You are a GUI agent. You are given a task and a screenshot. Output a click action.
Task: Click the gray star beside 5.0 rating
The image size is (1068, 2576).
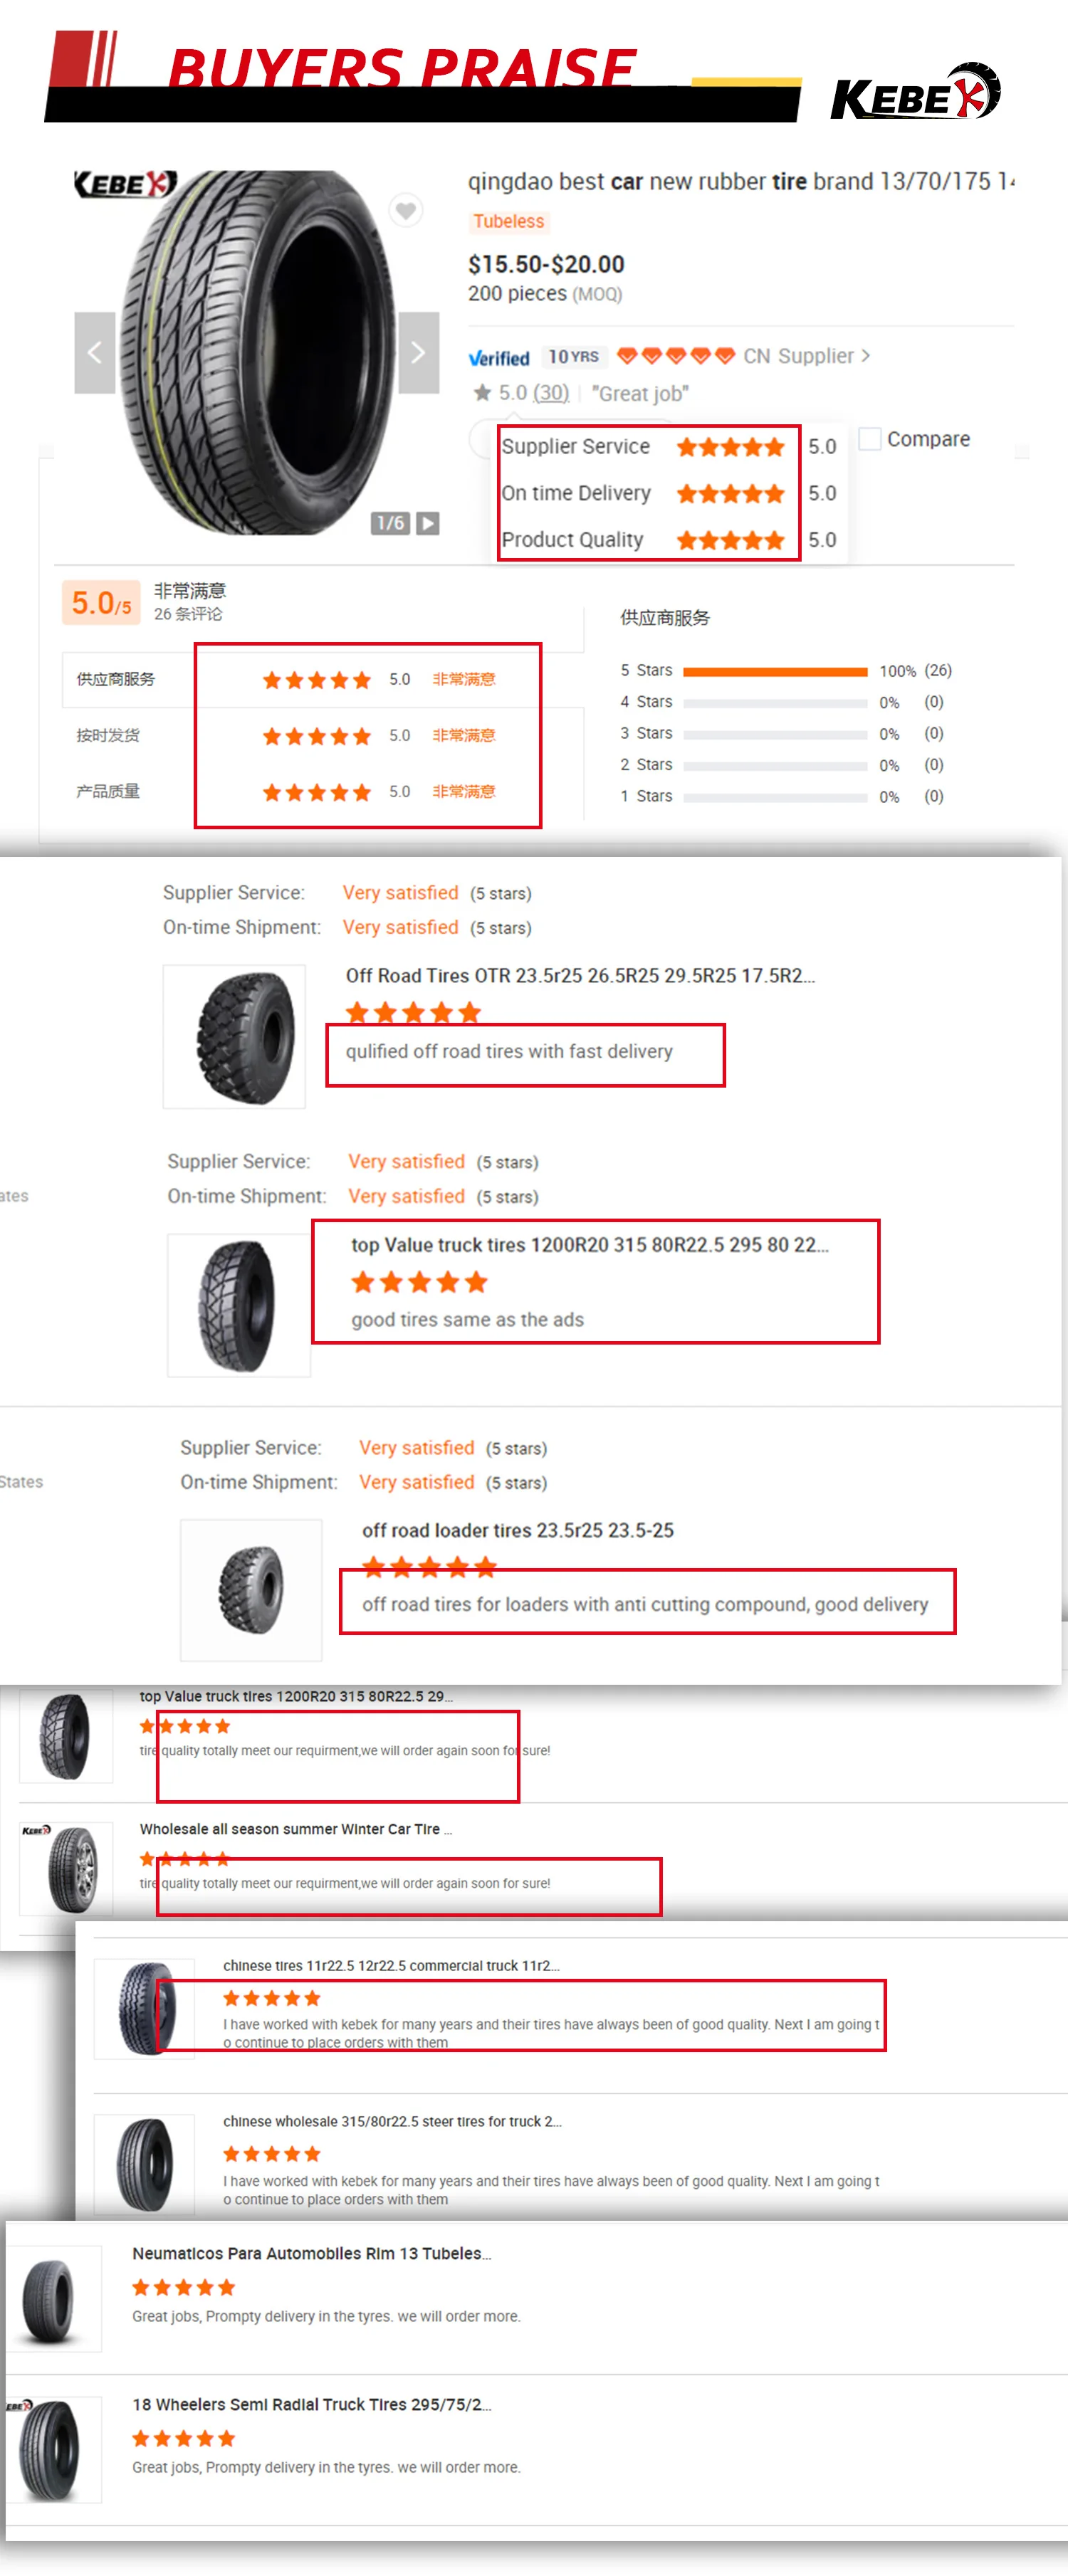(482, 392)
